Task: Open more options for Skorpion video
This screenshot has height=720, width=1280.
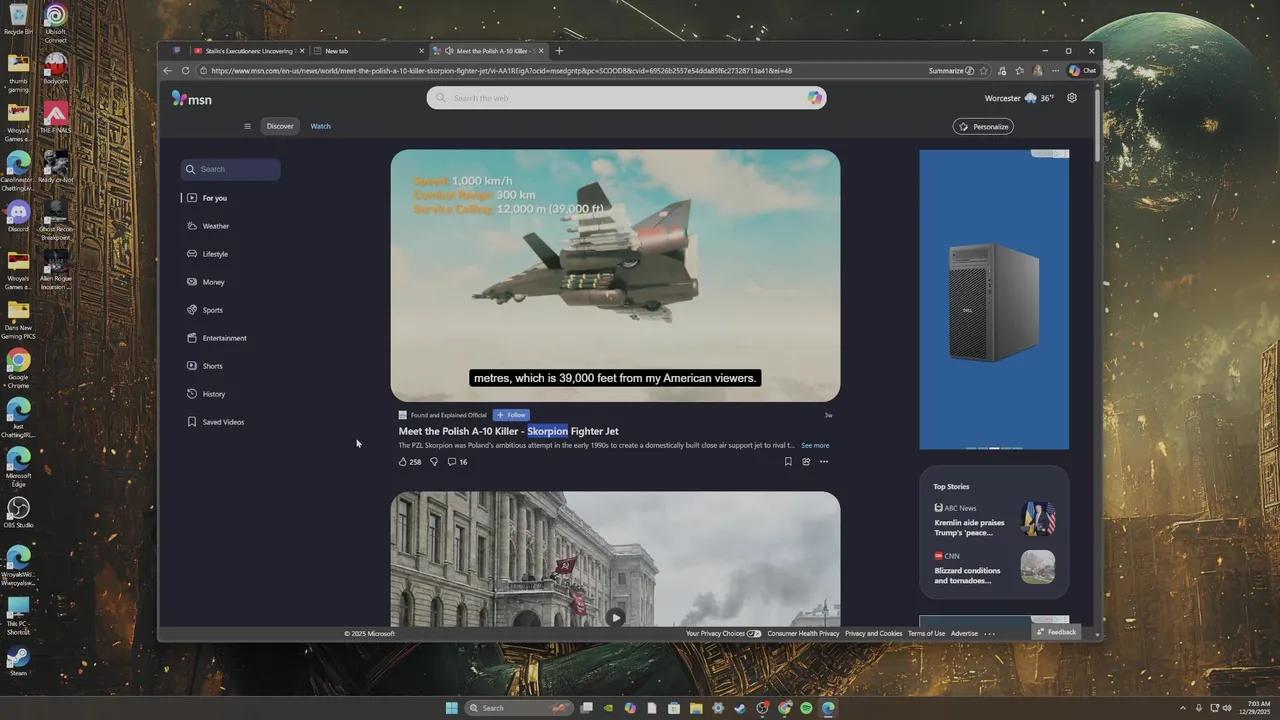Action: 824,462
